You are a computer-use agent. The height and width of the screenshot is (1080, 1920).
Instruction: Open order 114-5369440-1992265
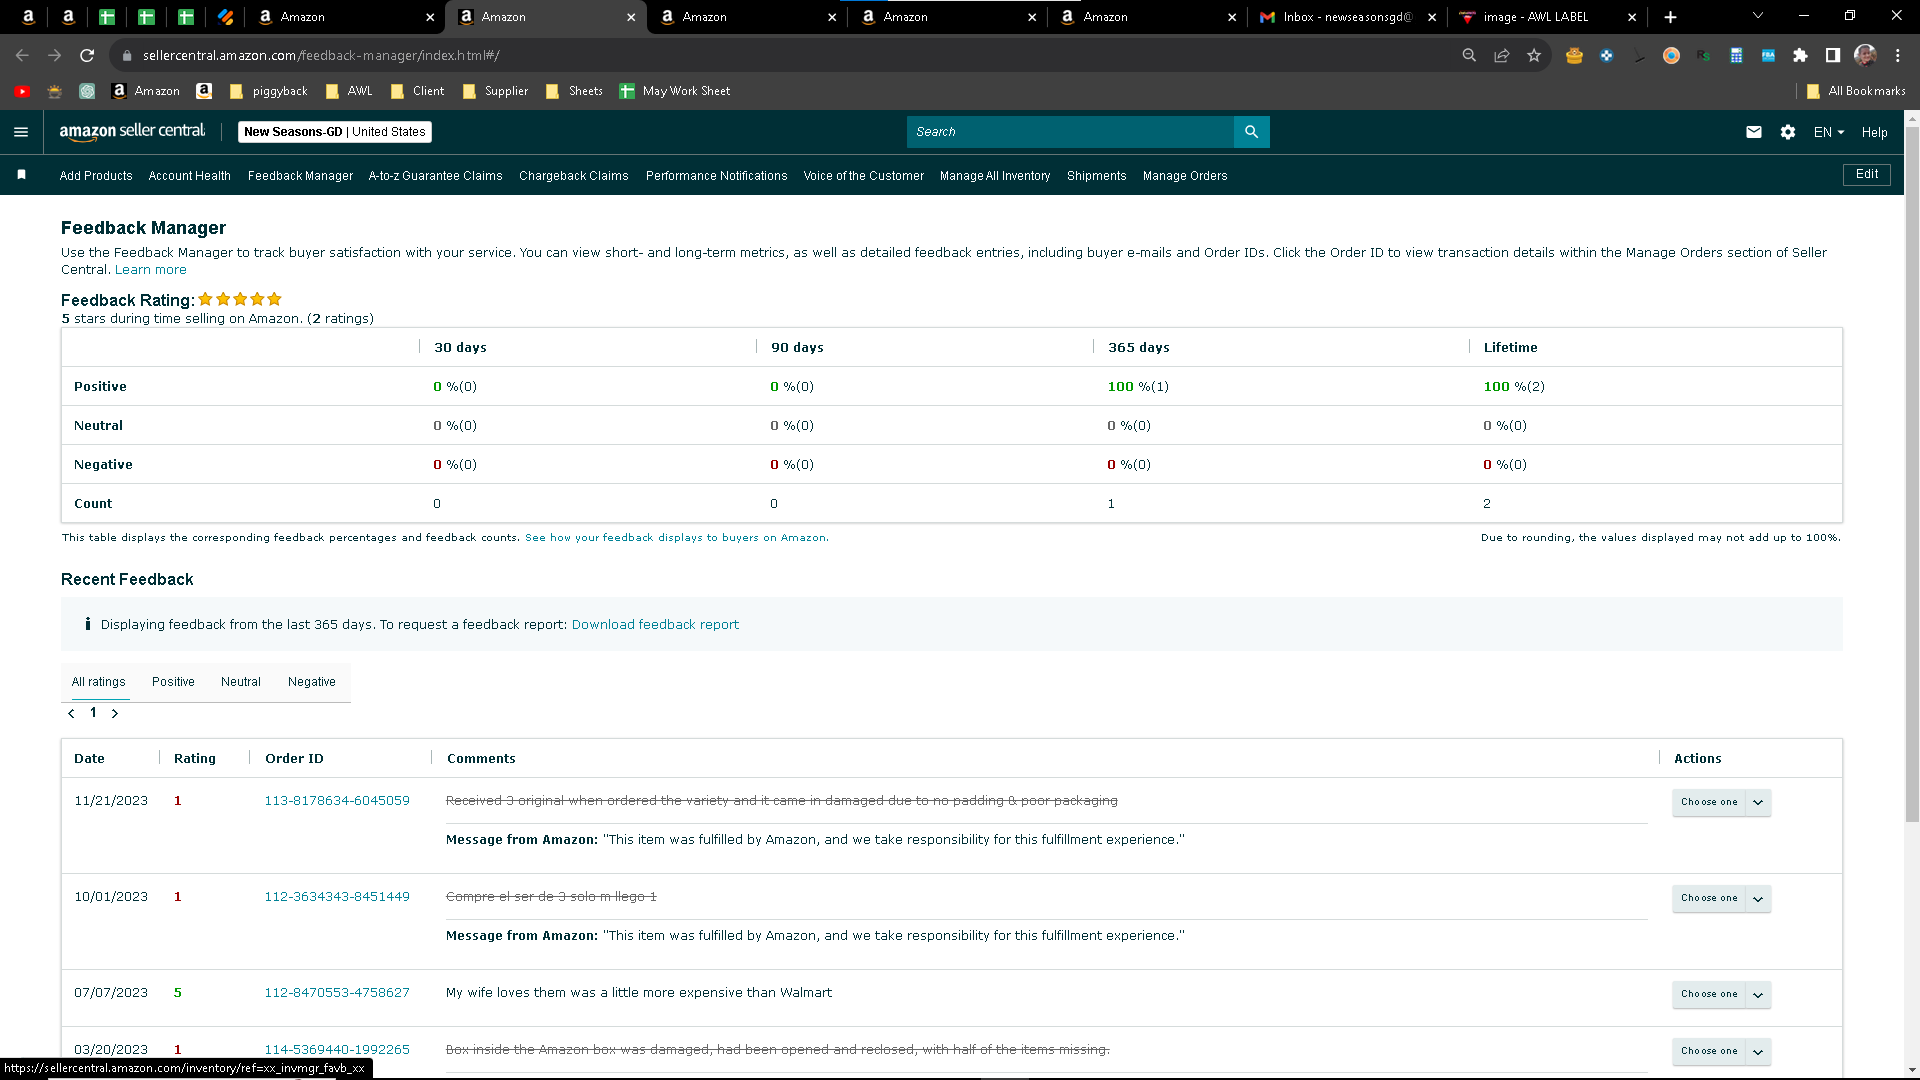point(337,1050)
